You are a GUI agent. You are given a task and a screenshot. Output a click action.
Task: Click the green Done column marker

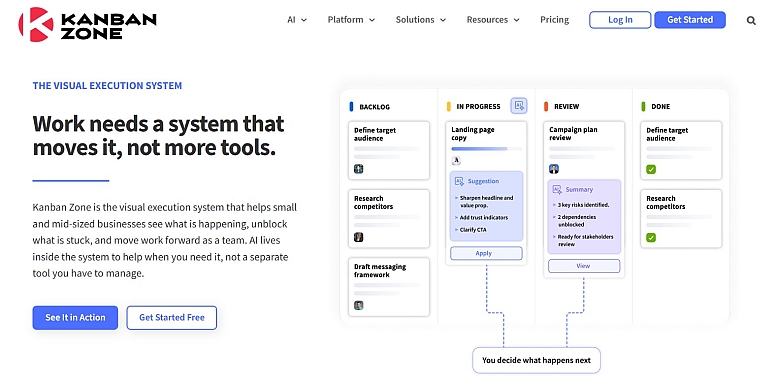643,106
